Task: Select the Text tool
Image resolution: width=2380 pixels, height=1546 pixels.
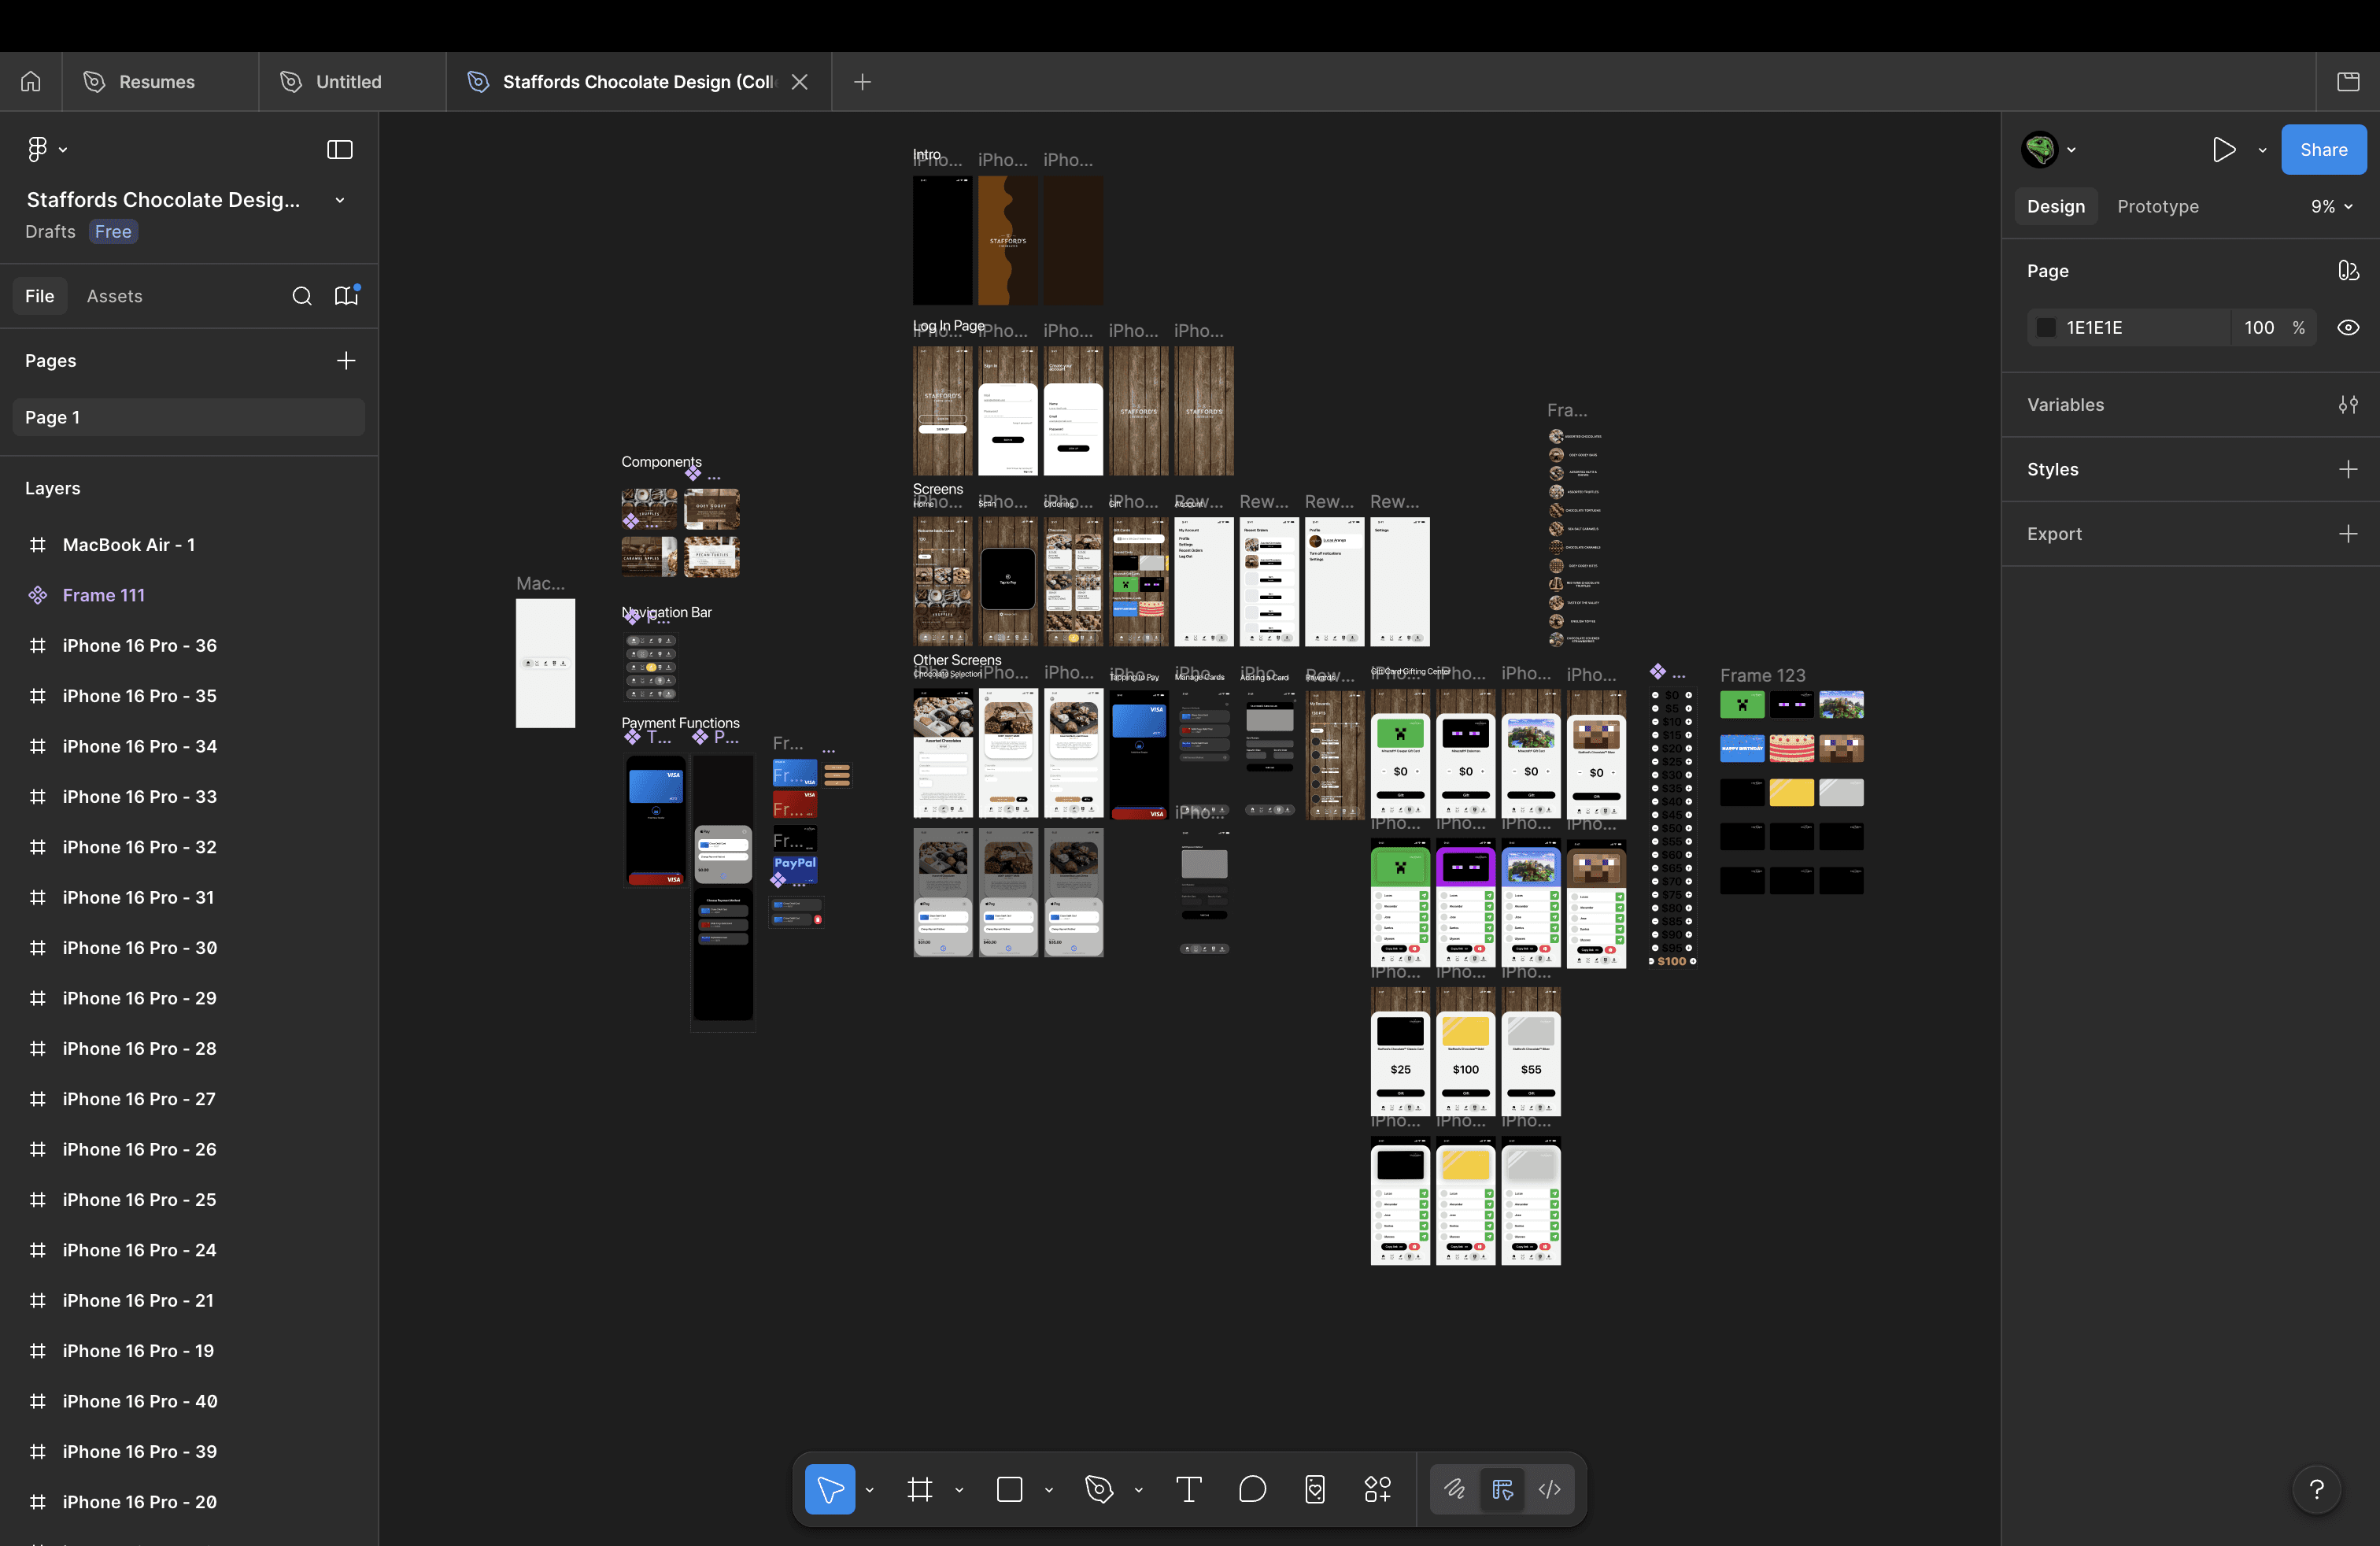Action: click(1188, 1490)
